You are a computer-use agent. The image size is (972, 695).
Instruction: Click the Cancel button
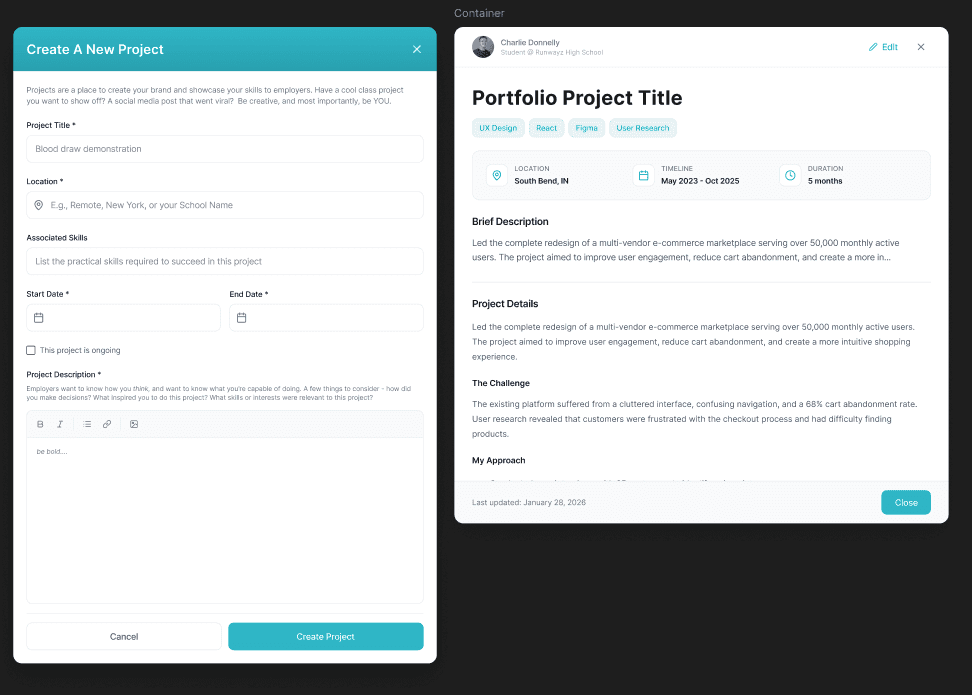[x=124, y=636]
